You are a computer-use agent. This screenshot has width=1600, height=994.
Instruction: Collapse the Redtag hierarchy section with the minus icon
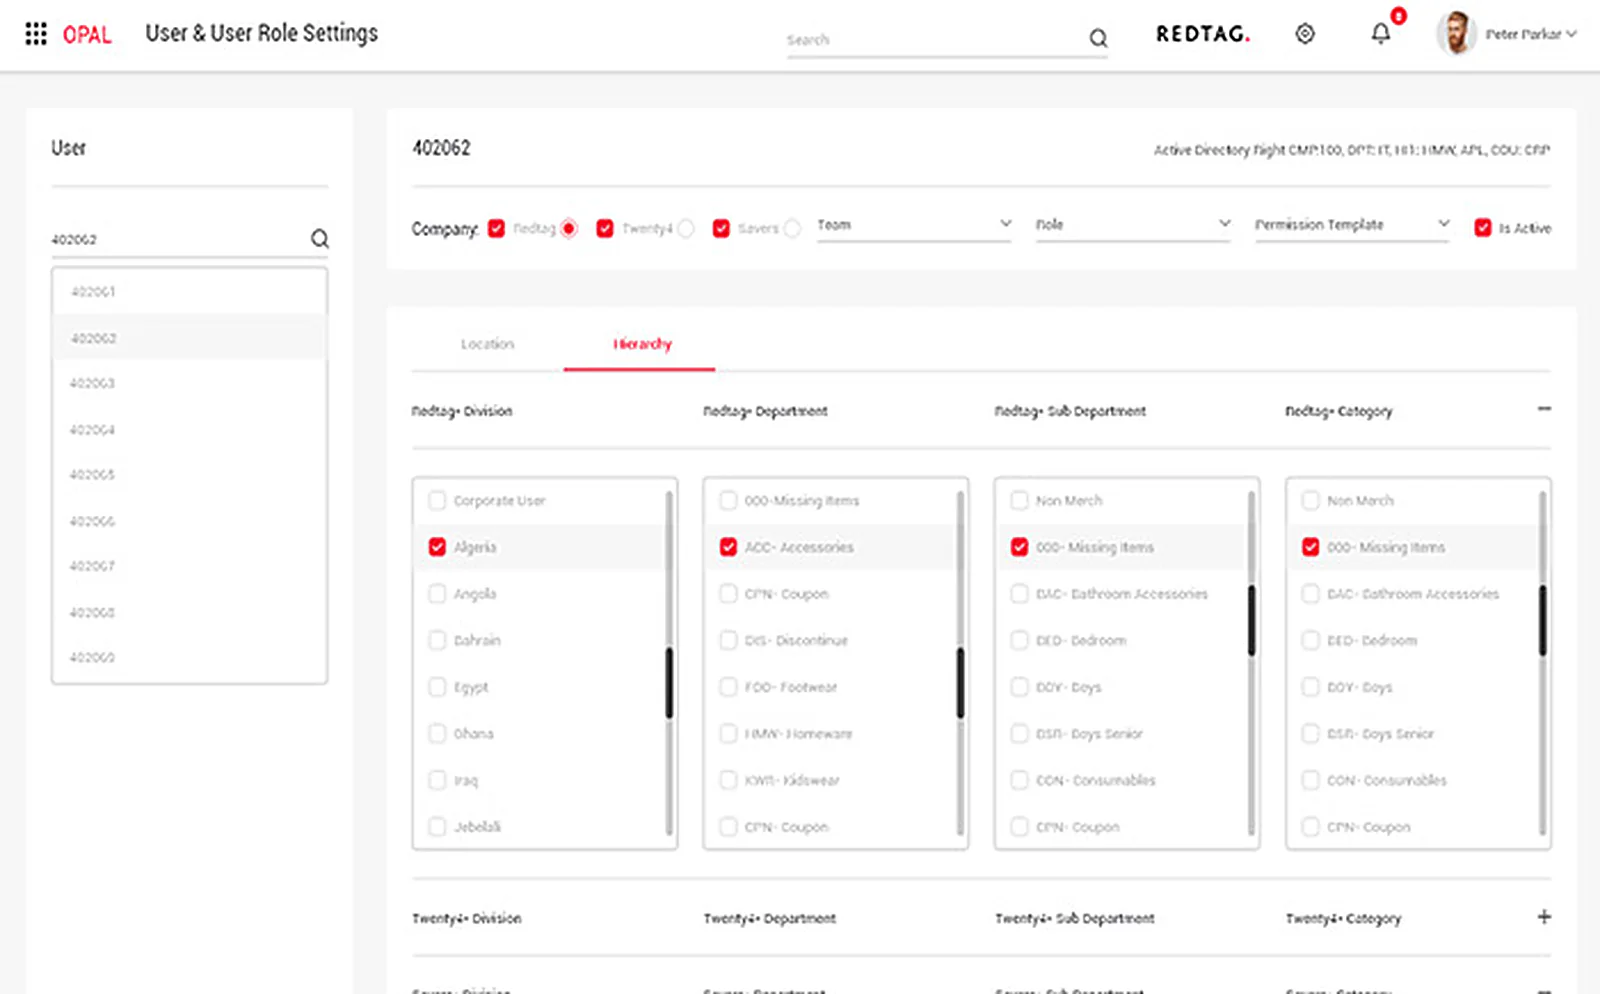[1544, 409]
